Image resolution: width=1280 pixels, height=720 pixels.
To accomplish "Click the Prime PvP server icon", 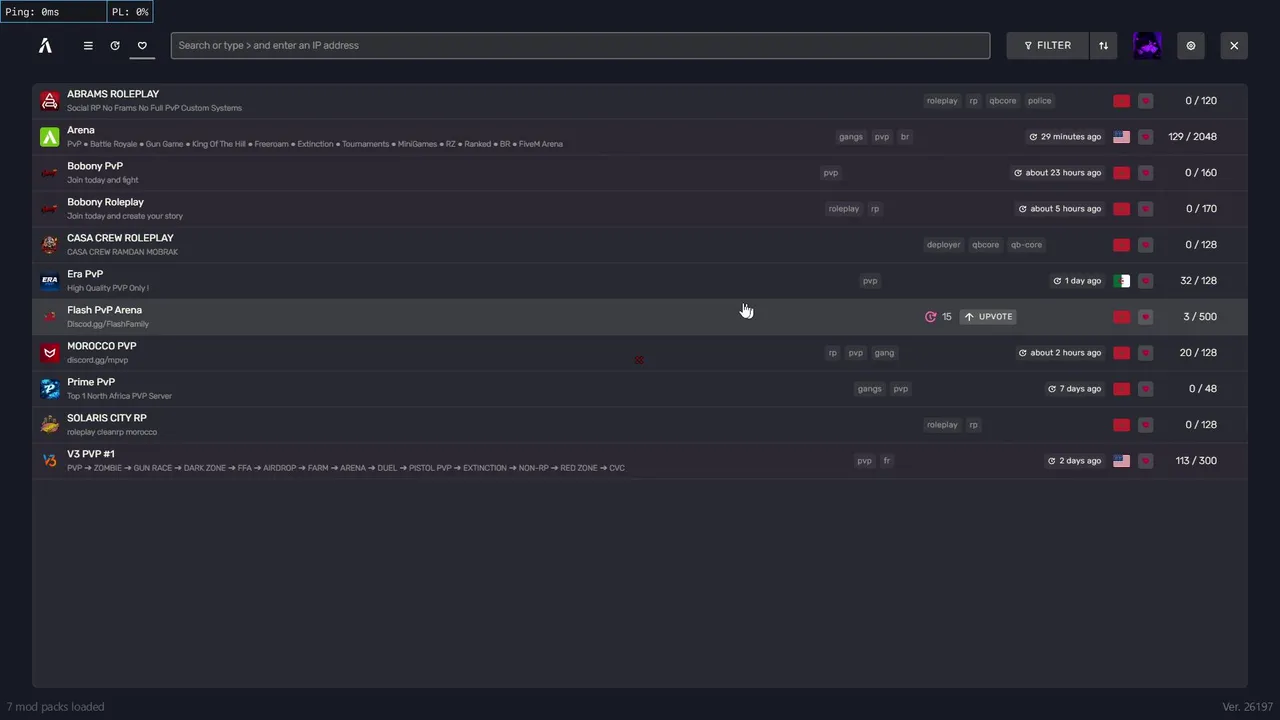I will (49, 388).
